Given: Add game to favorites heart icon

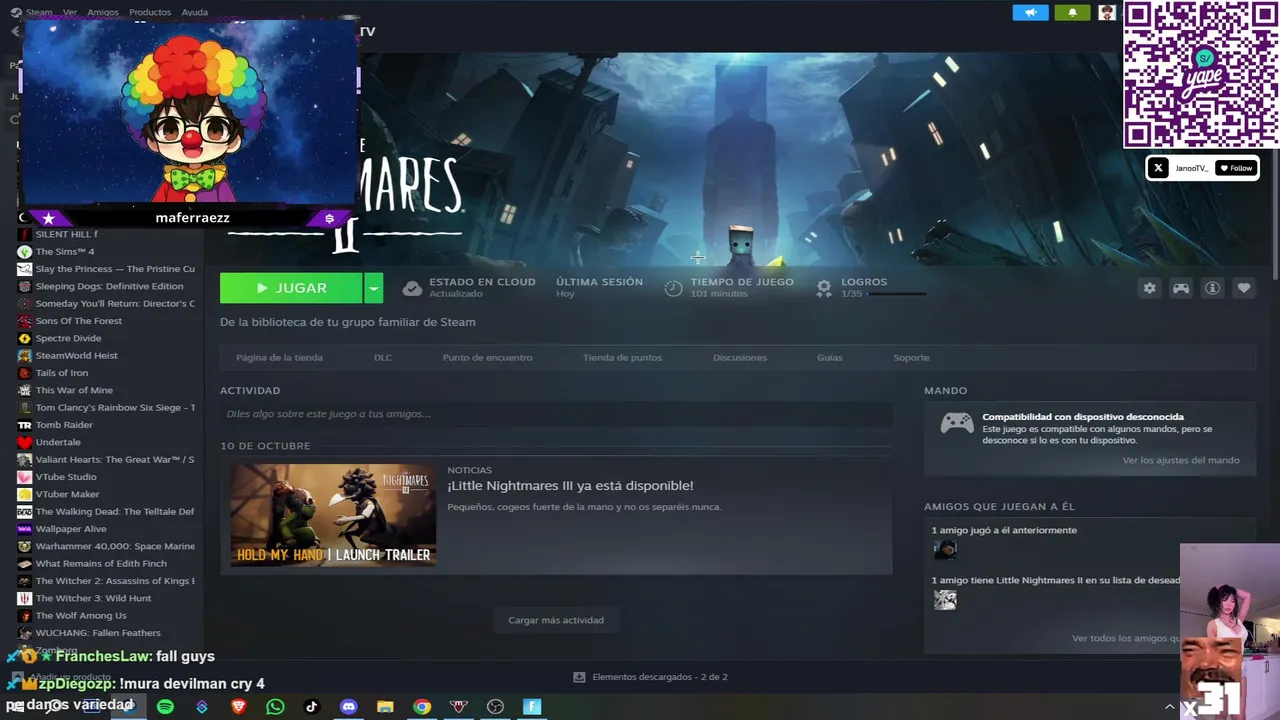Looking at the screenshot, I should click(1244, 288).
